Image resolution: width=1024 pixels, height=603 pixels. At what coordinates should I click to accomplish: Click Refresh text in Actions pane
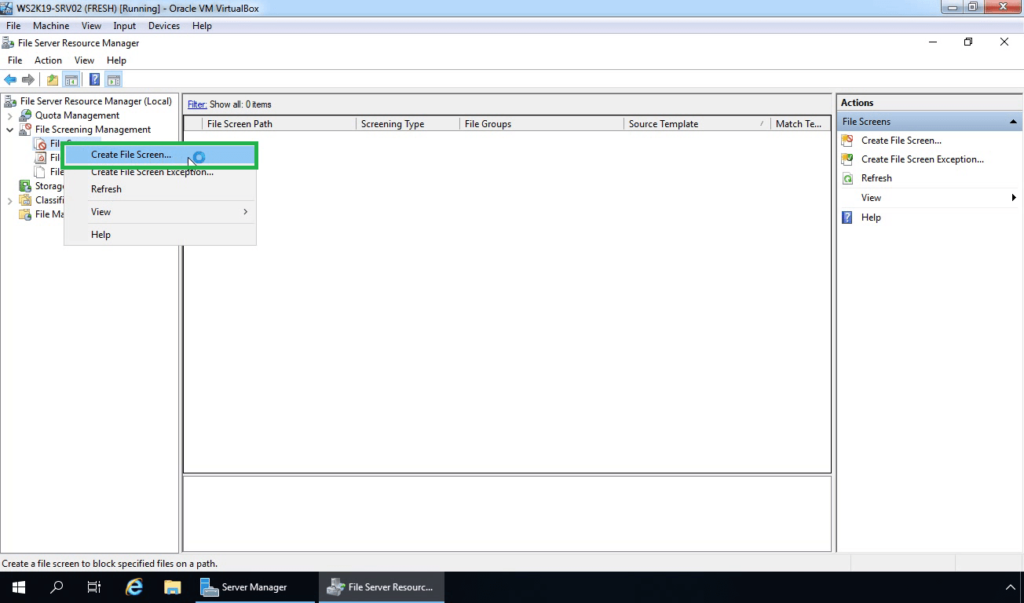click(876, 178)
